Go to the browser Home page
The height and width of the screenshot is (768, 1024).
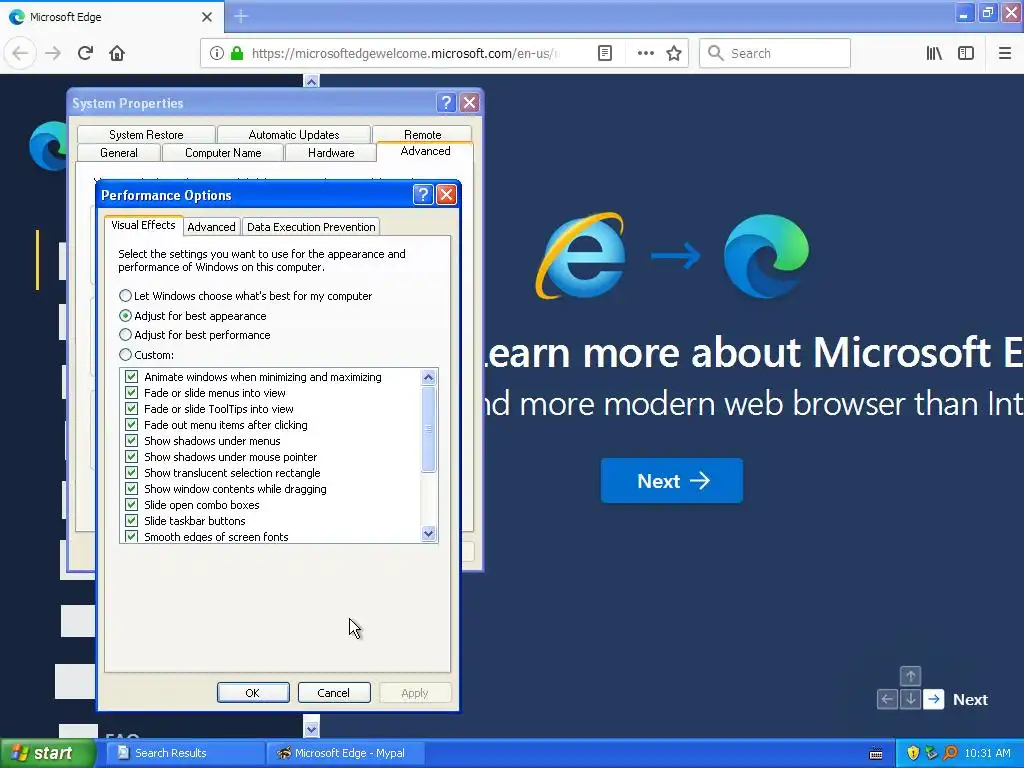tap(117, 53)
